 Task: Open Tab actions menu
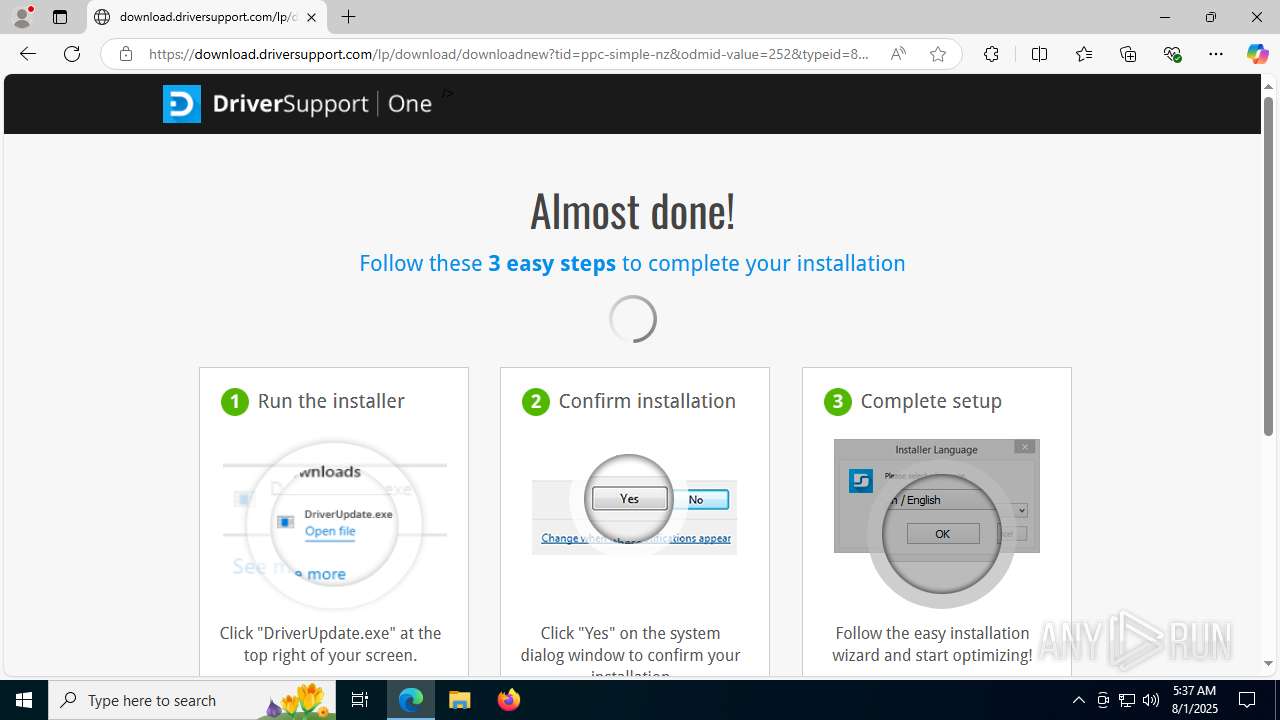tap(60, 17)
